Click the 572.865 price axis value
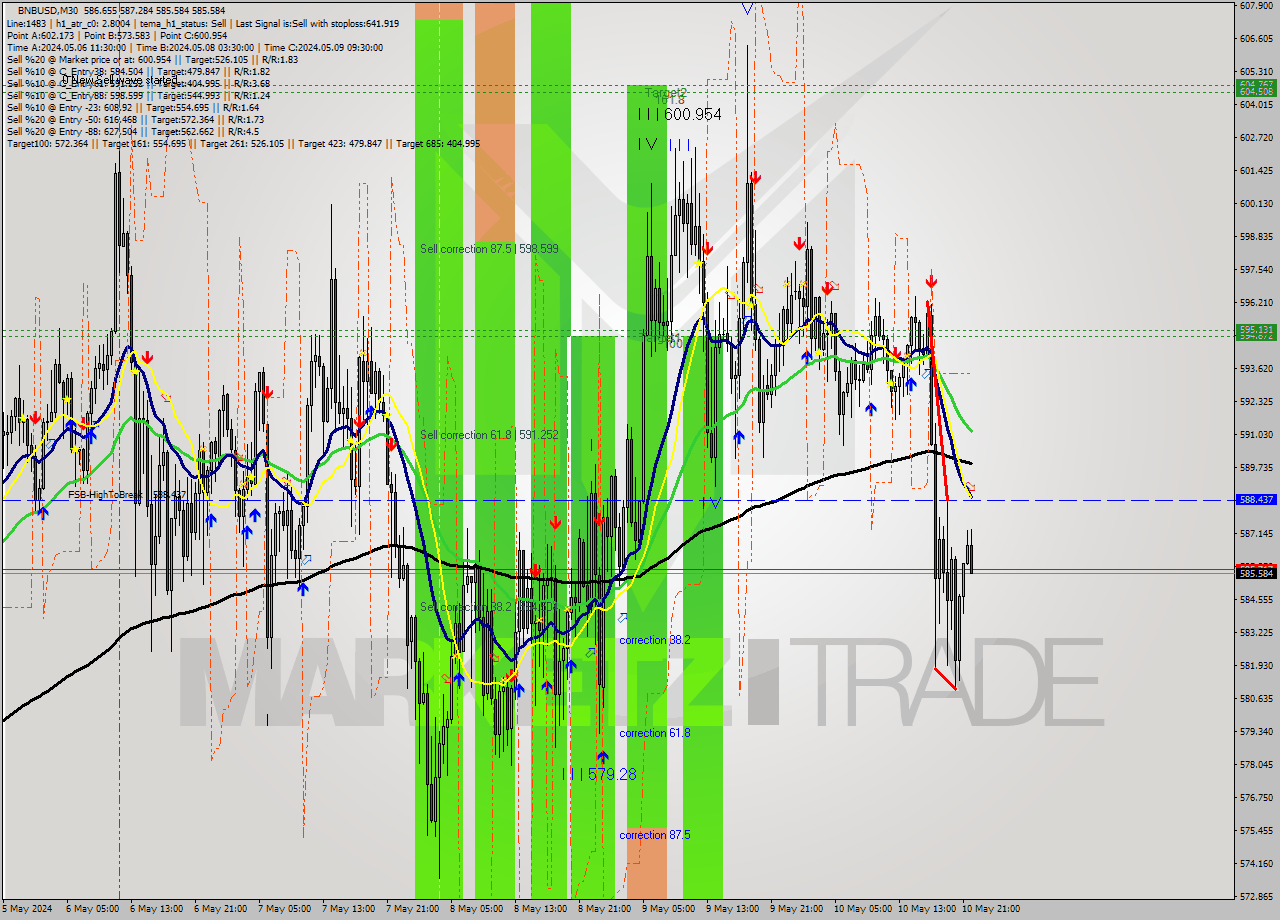The width and height of the screenshot is (1280, 920). coord(1256,896)
